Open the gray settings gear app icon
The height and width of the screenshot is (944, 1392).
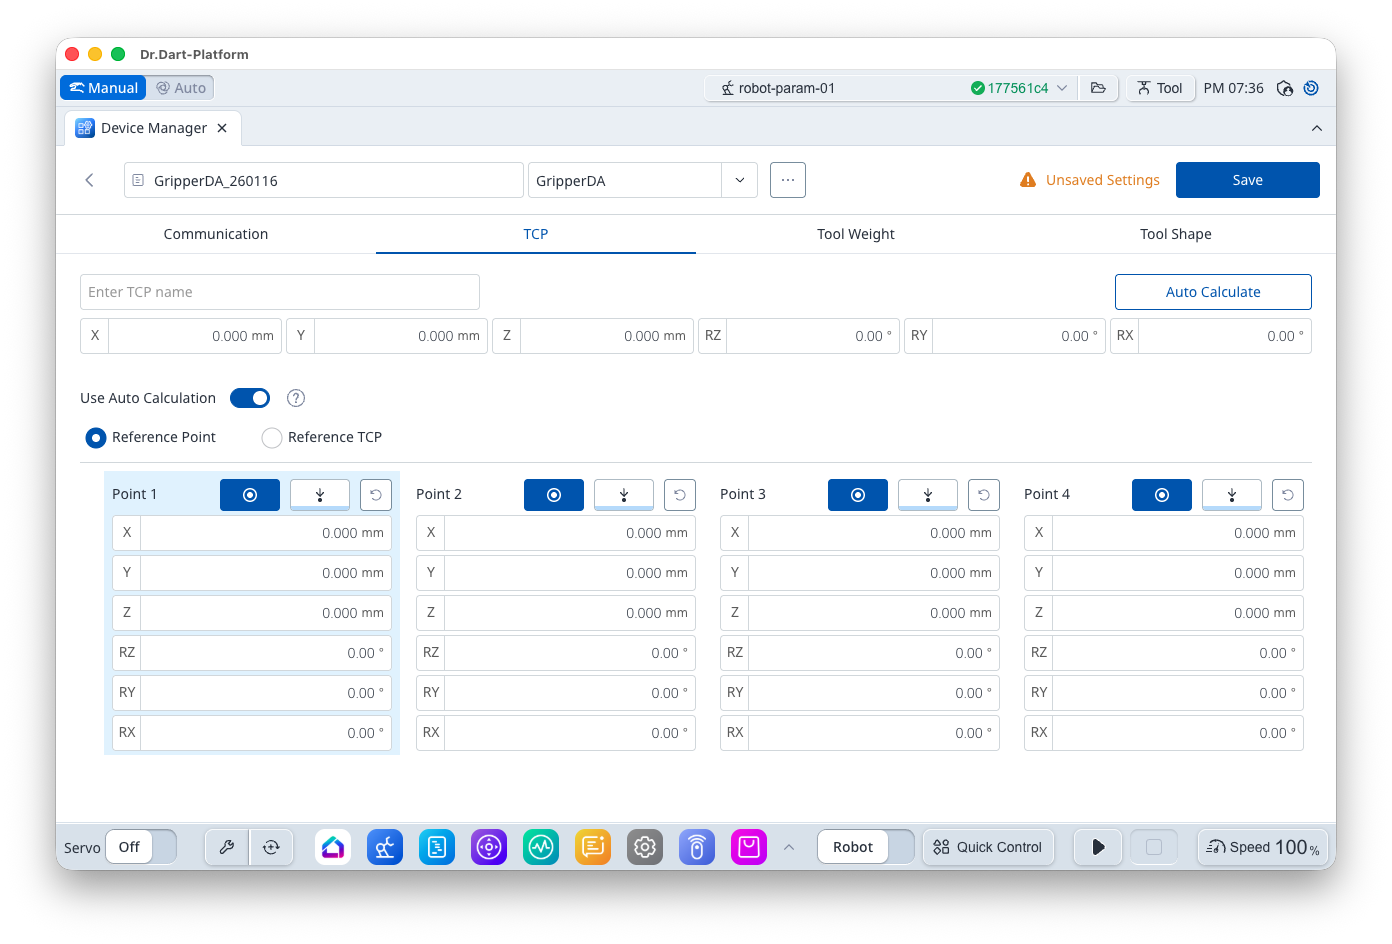[x=645, y=847]
